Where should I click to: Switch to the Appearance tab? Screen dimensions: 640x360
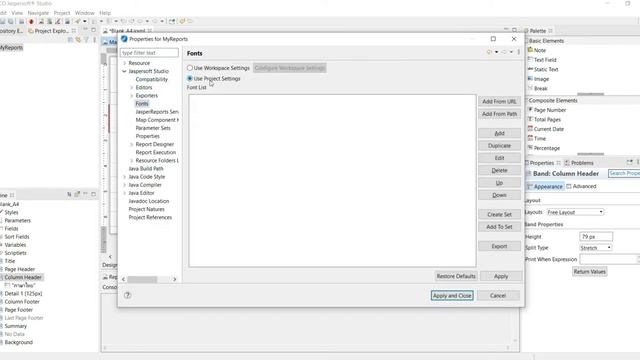(545, 187)
